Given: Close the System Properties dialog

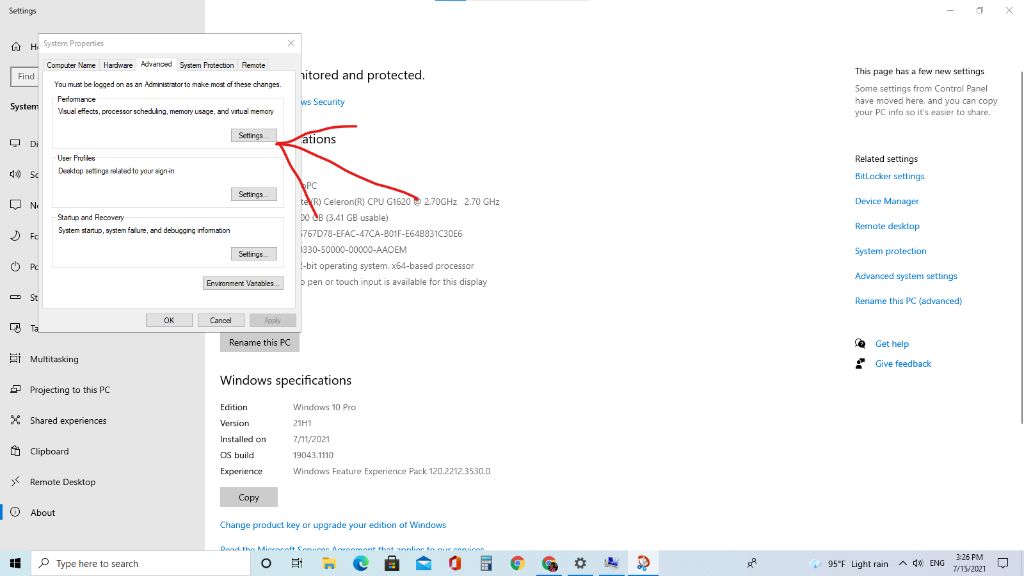Looking at the screenshot, I should click(x=291, y=43).
